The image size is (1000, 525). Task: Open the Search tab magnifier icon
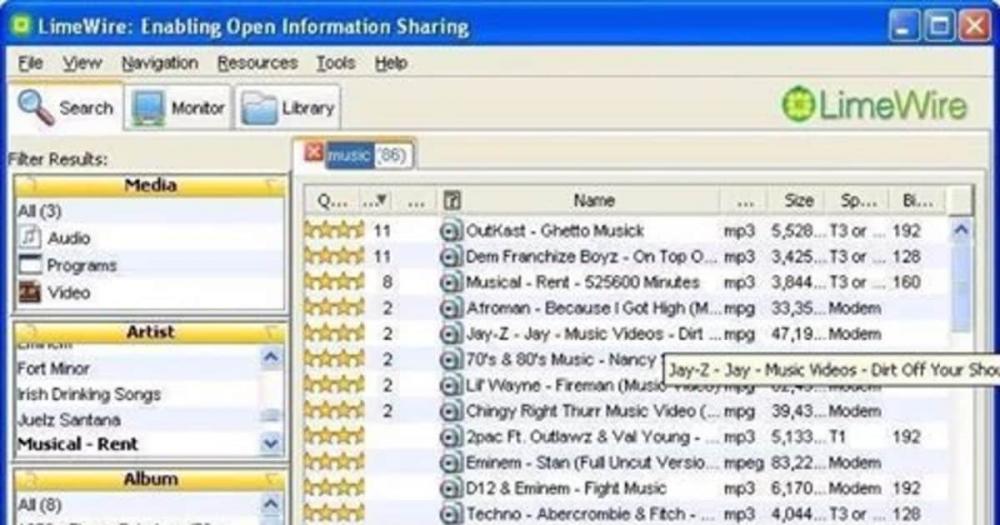(36, 107)
